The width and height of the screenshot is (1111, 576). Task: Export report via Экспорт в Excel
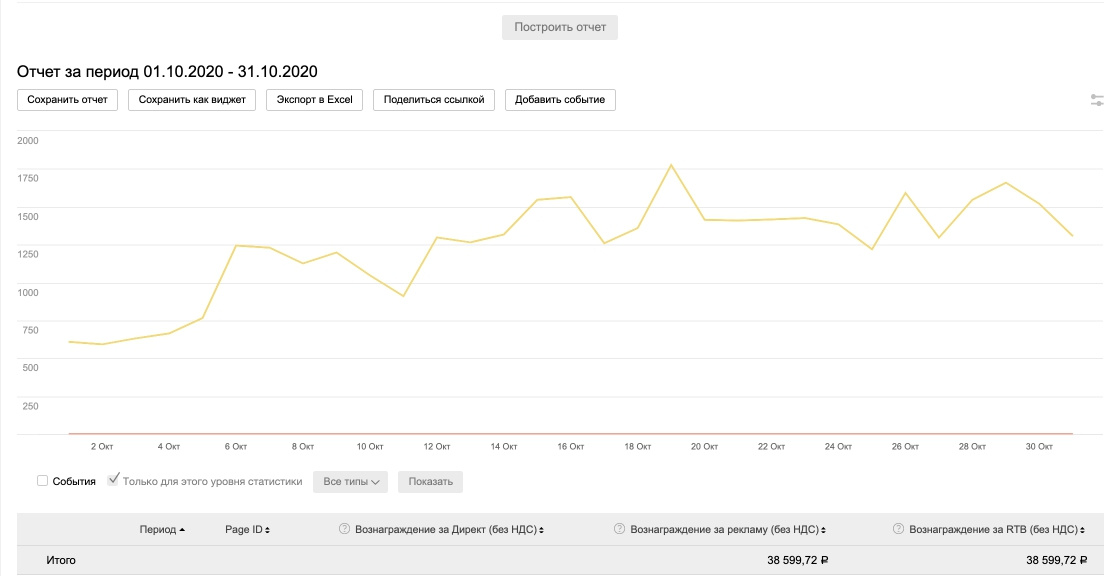315,100
